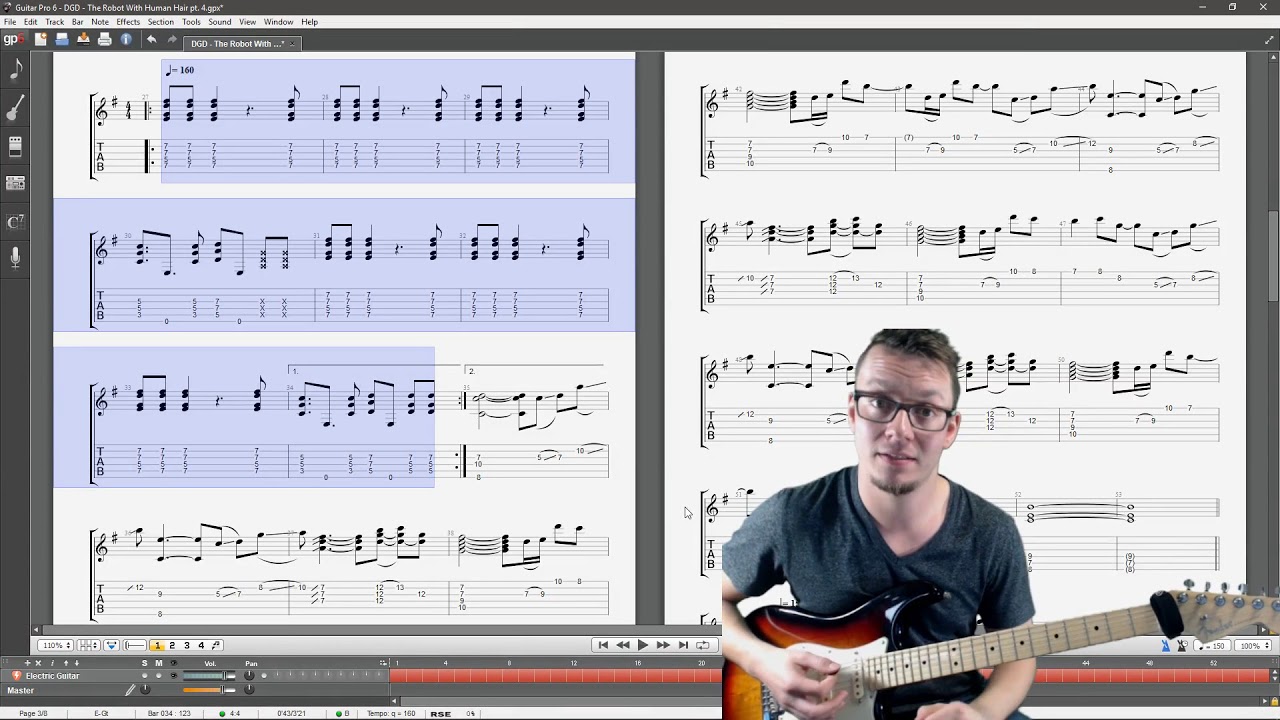This screenshot has width=1280, height=720.
Task: Add a track with plus icon
Action: [27, 662]
